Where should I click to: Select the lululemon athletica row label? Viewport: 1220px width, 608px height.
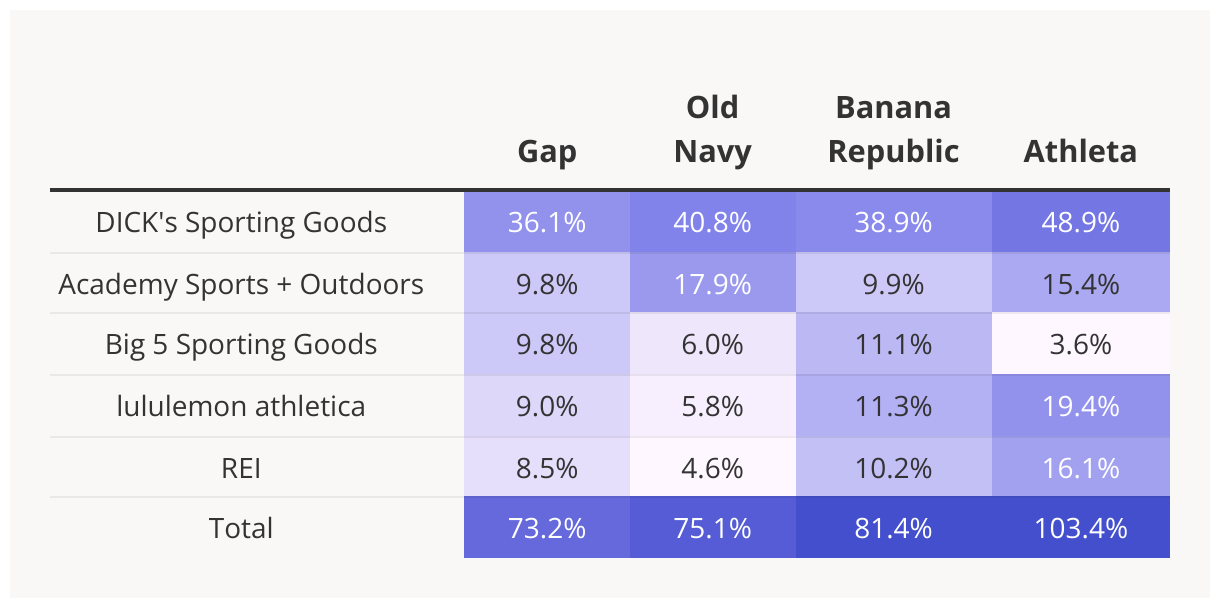click(x=241, y=406)
